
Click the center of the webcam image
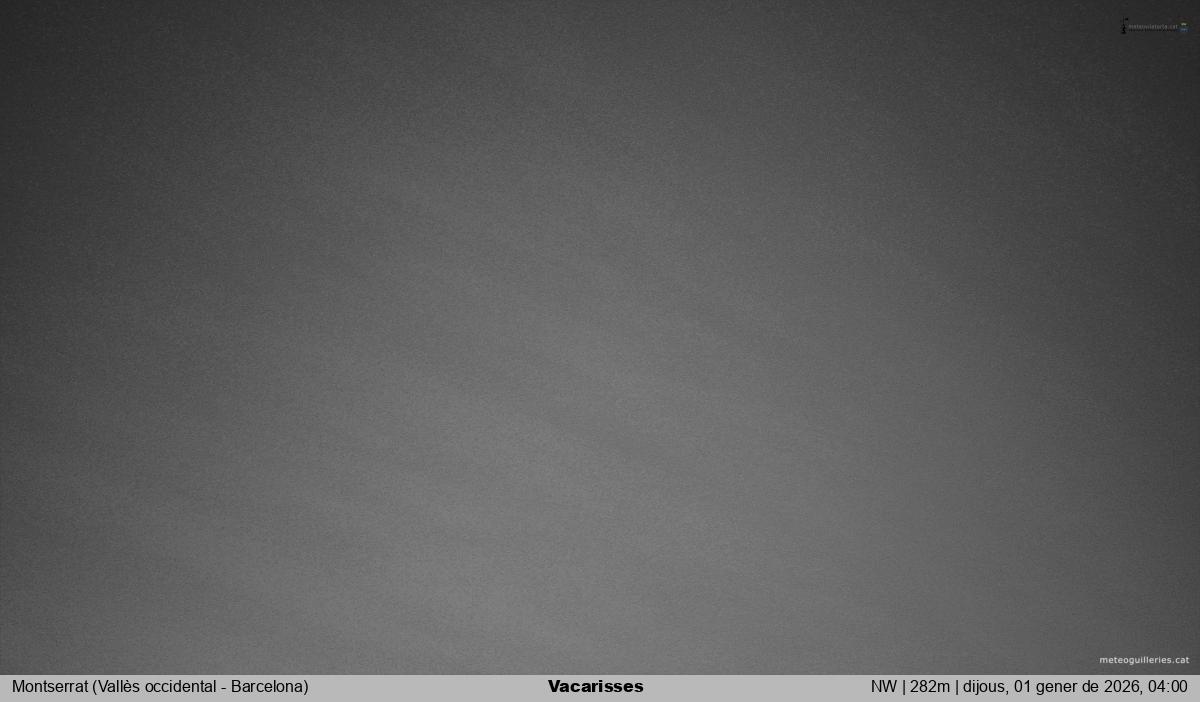600,337
